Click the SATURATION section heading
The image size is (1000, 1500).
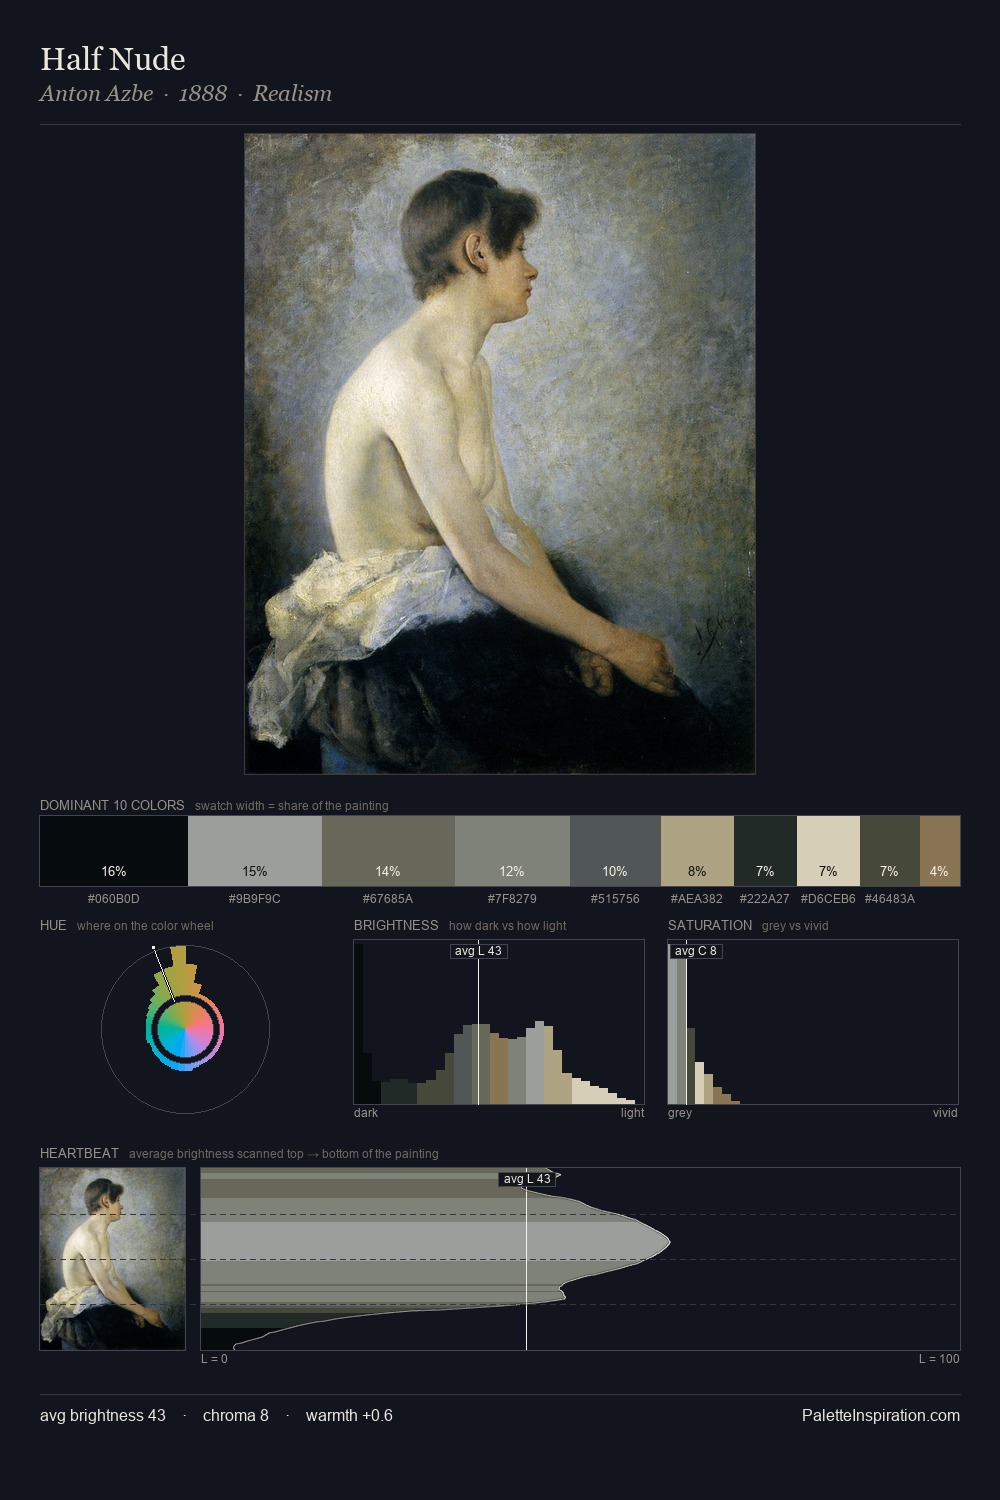[710, 926]
